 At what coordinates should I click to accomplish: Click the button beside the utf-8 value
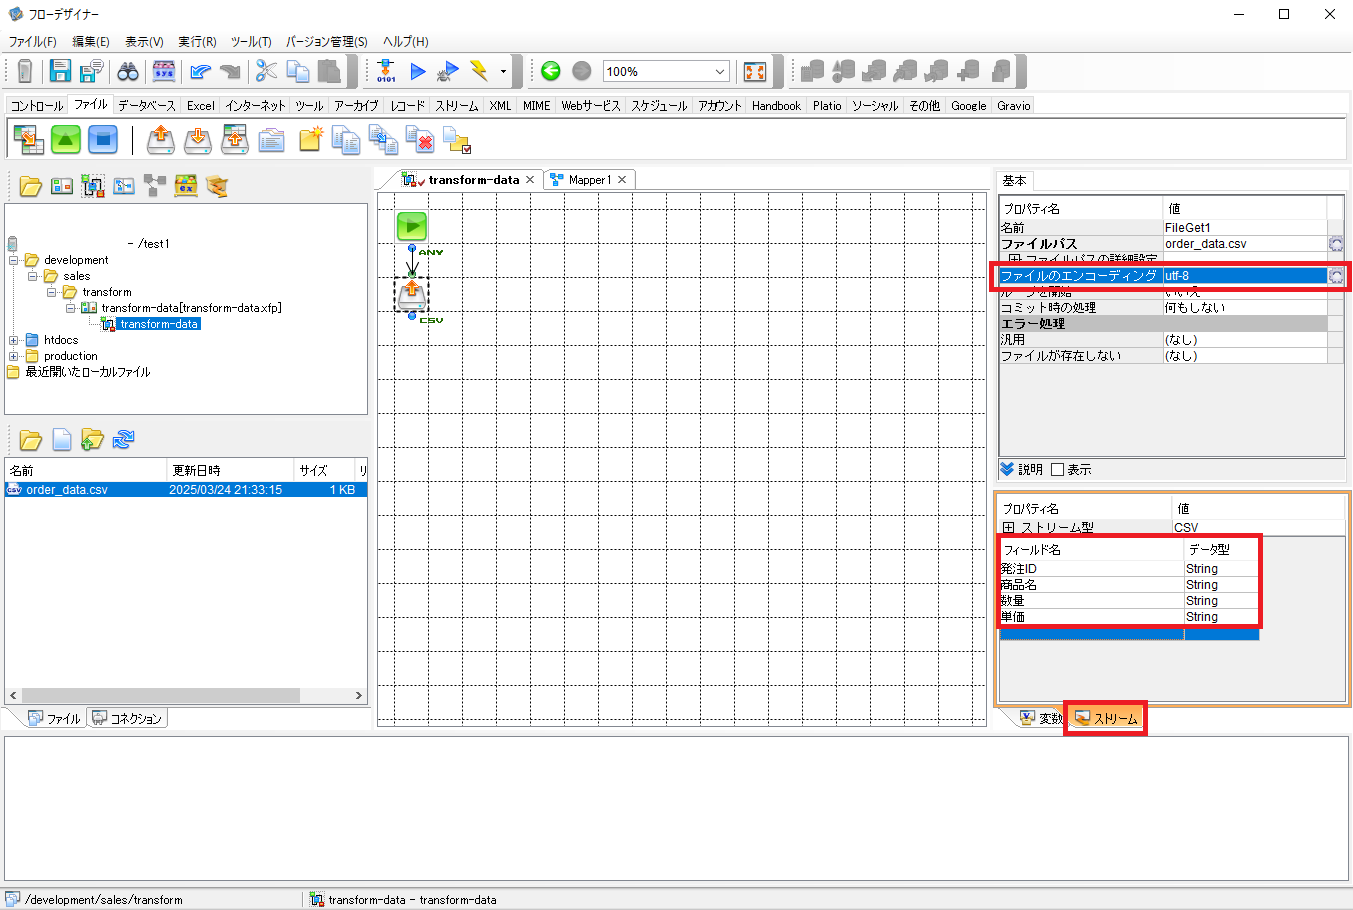(1336, 276)
